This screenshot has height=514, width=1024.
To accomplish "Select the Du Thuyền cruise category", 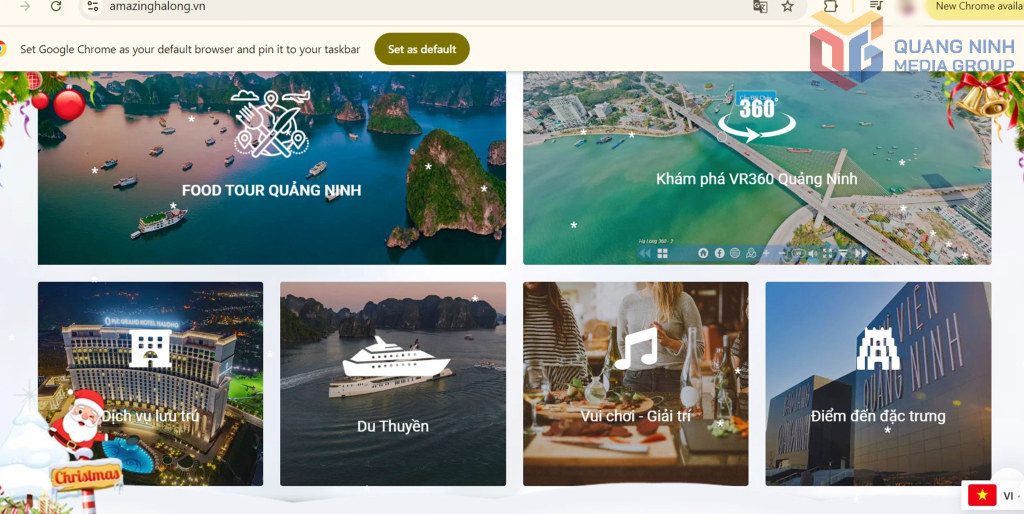I will coord(392,384).
